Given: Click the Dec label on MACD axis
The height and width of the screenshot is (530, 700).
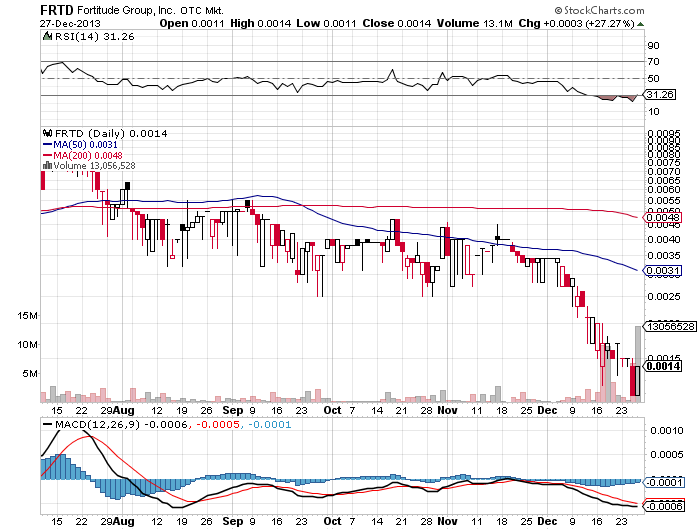Looking at the screenshot, I should click(547, 521).
